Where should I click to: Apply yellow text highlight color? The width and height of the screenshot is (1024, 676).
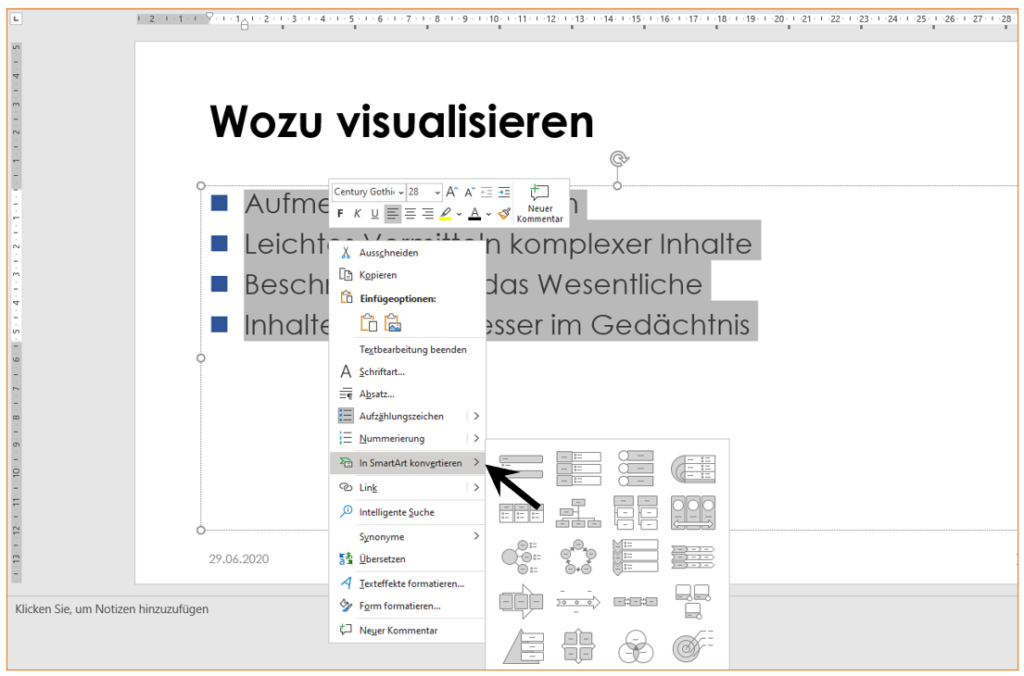click(445, 214)
